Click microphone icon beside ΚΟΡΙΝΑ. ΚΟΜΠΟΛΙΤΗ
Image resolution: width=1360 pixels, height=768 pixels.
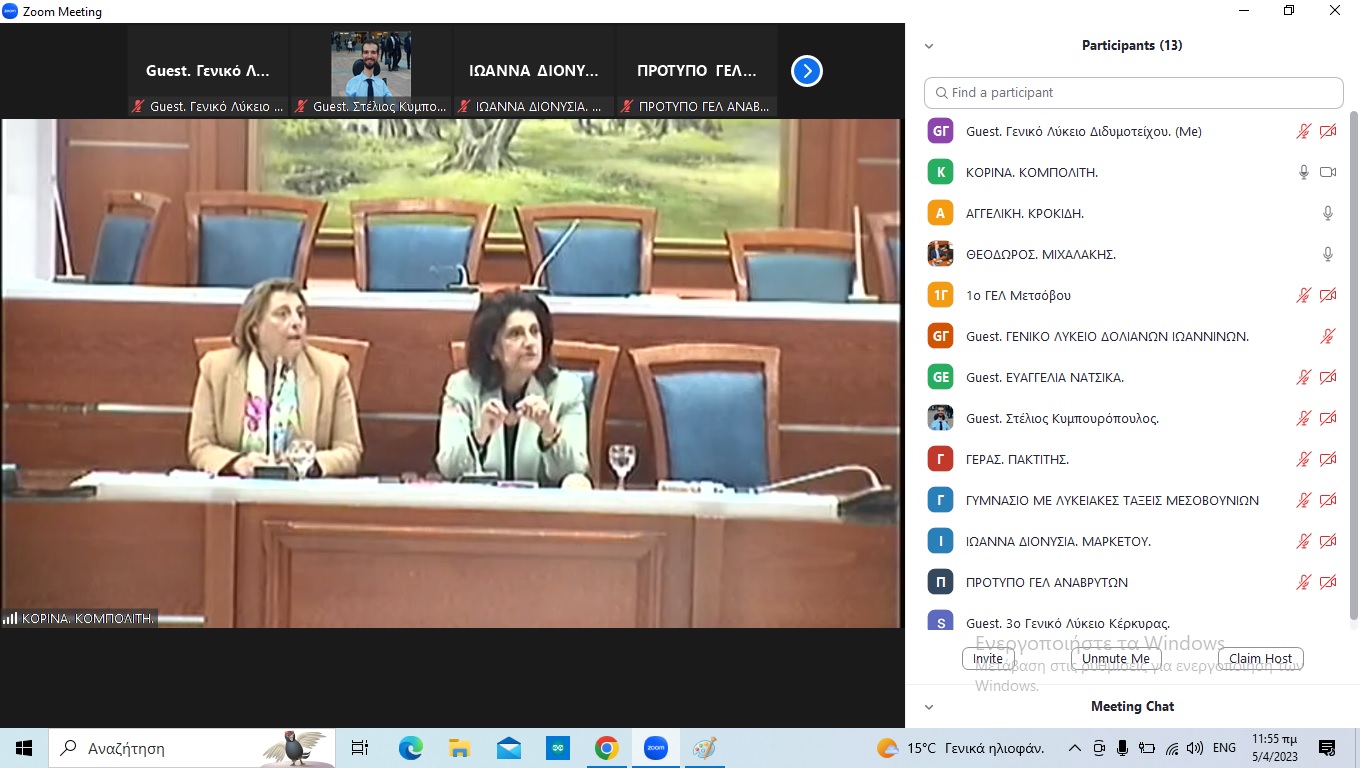pos(1303,172)
